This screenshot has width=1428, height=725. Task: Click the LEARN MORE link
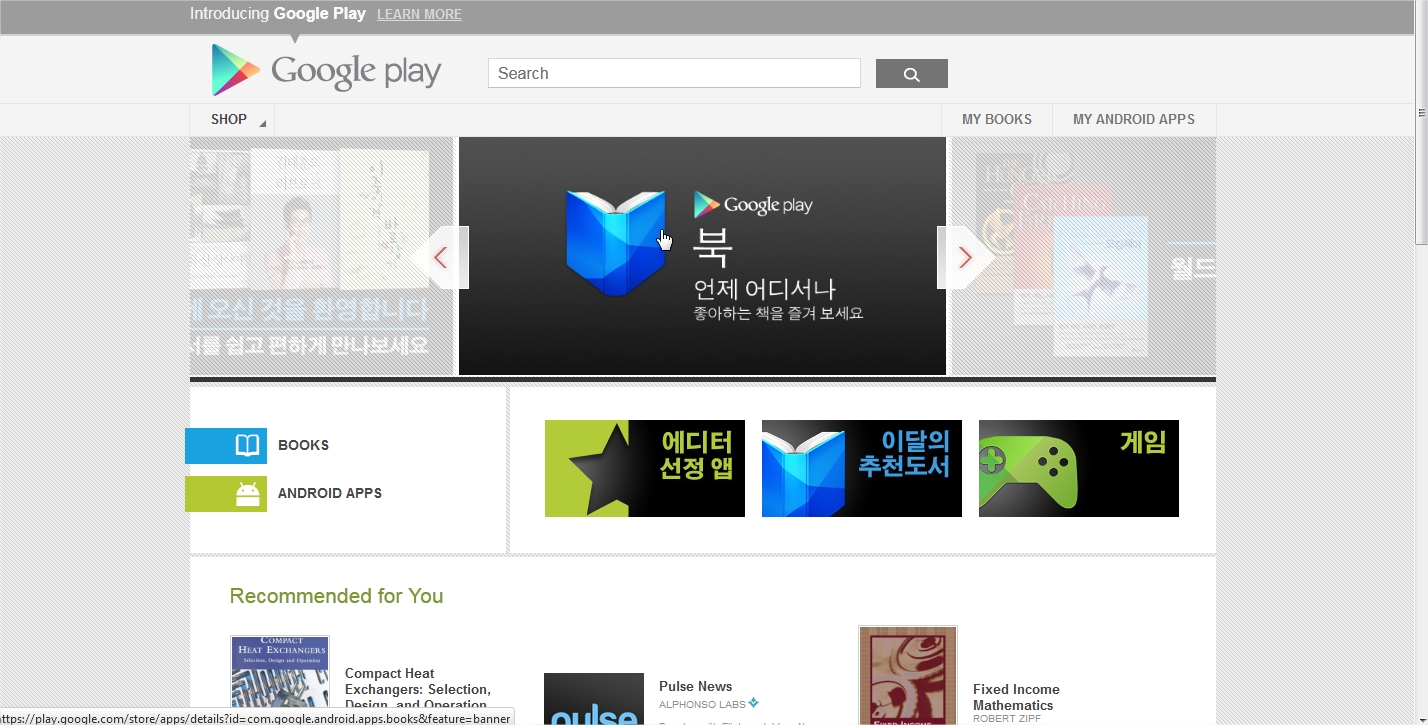(419, 15)
